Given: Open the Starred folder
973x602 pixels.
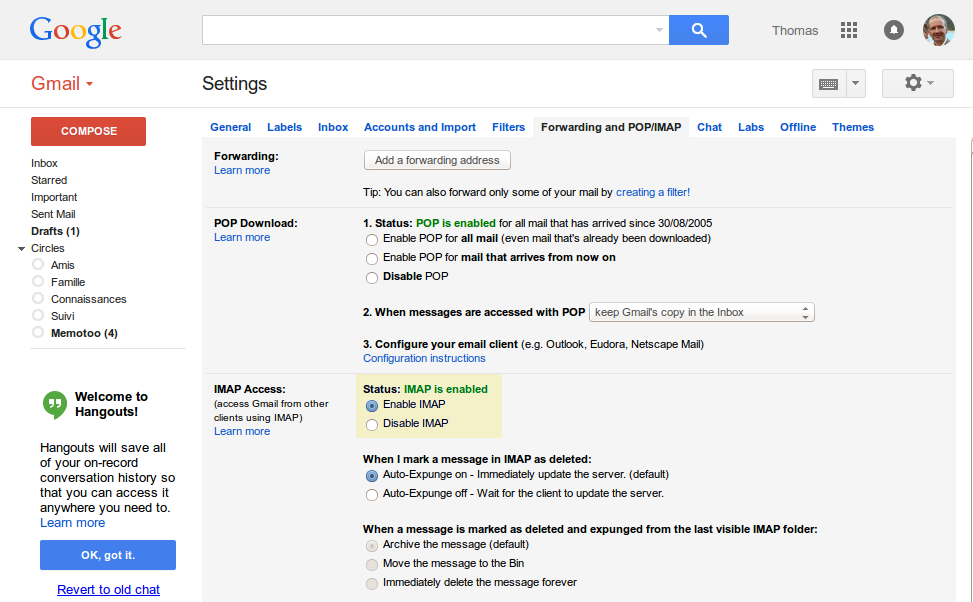Looking at the screenshot, I should [x=49, y=180].
